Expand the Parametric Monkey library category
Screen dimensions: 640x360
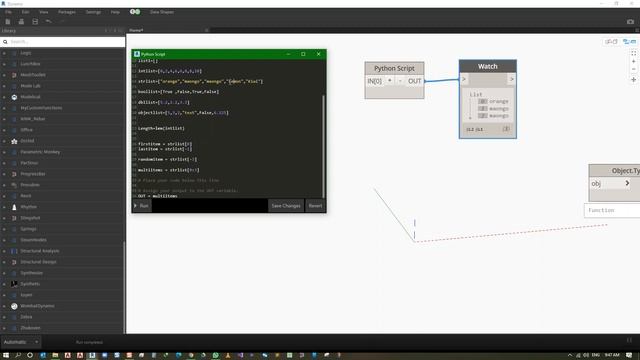tap(4, 152)
